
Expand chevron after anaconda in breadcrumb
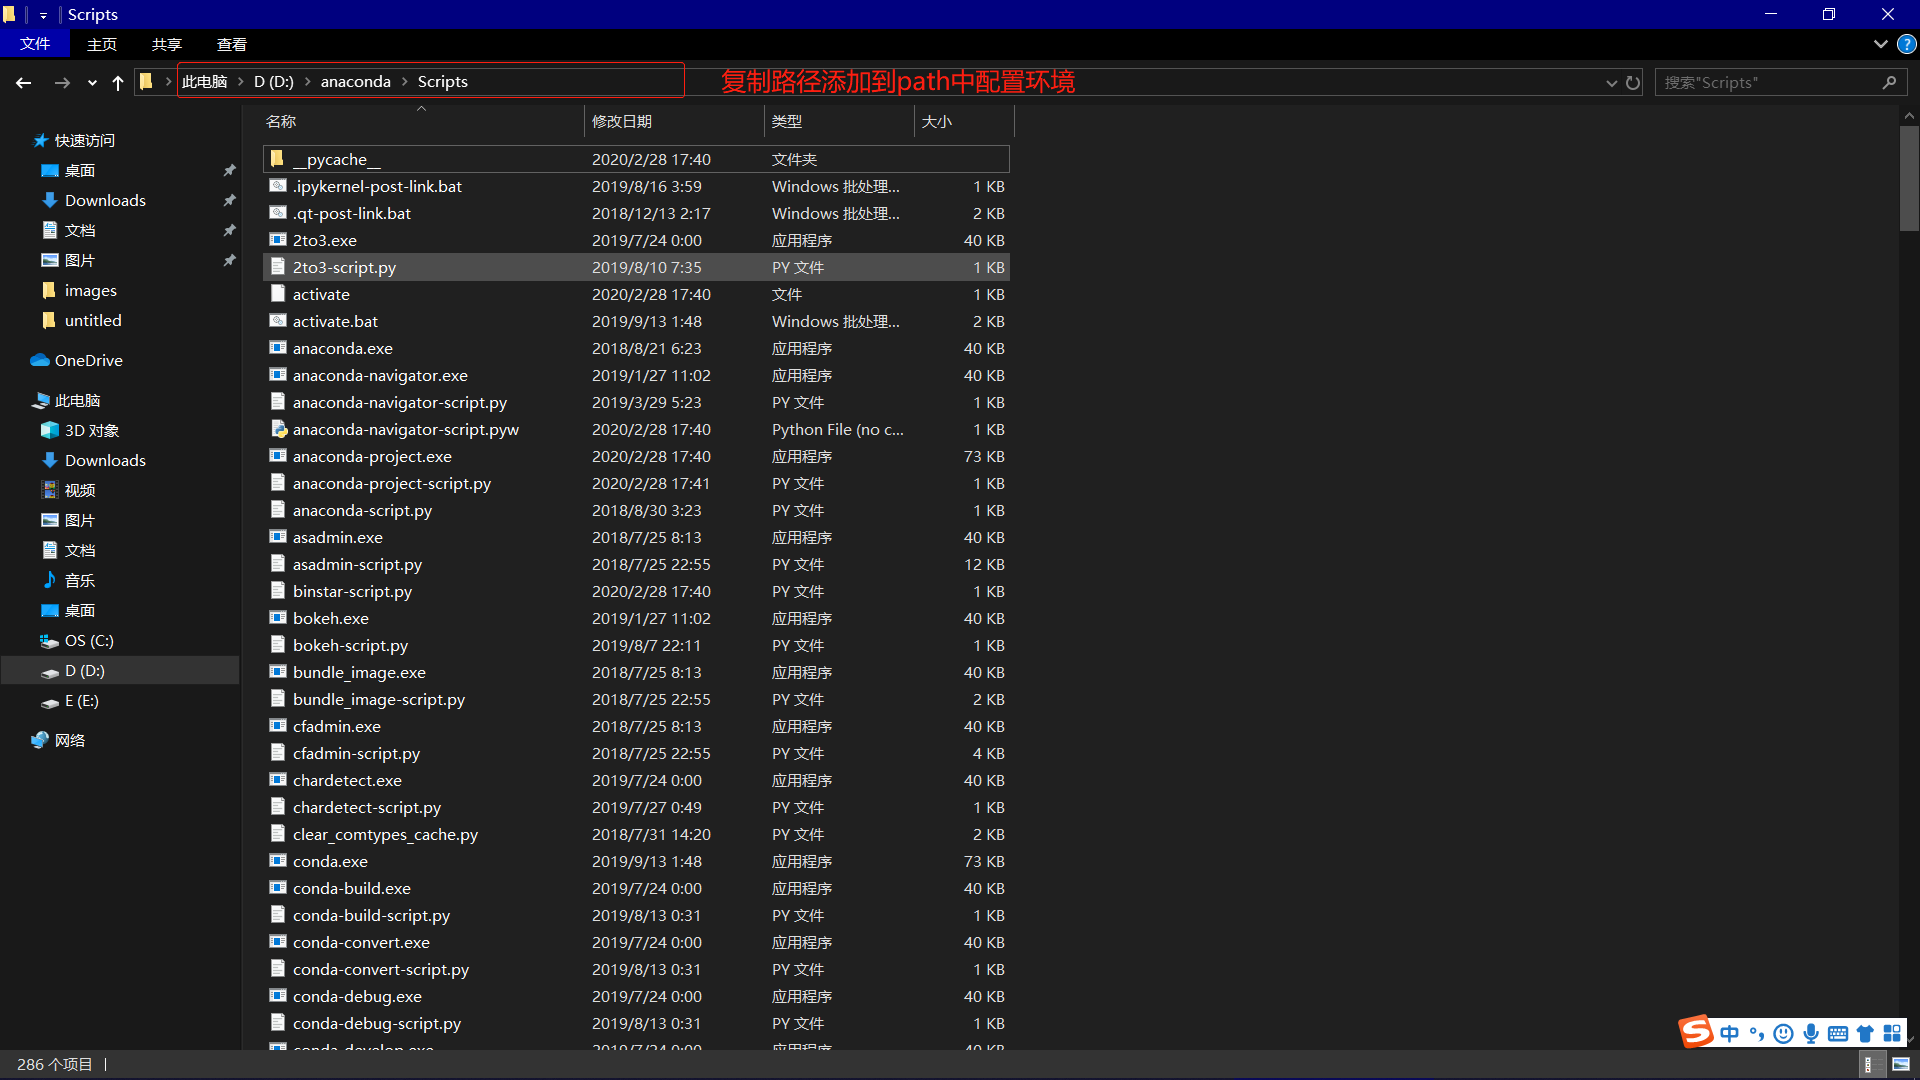click(405, 82)
